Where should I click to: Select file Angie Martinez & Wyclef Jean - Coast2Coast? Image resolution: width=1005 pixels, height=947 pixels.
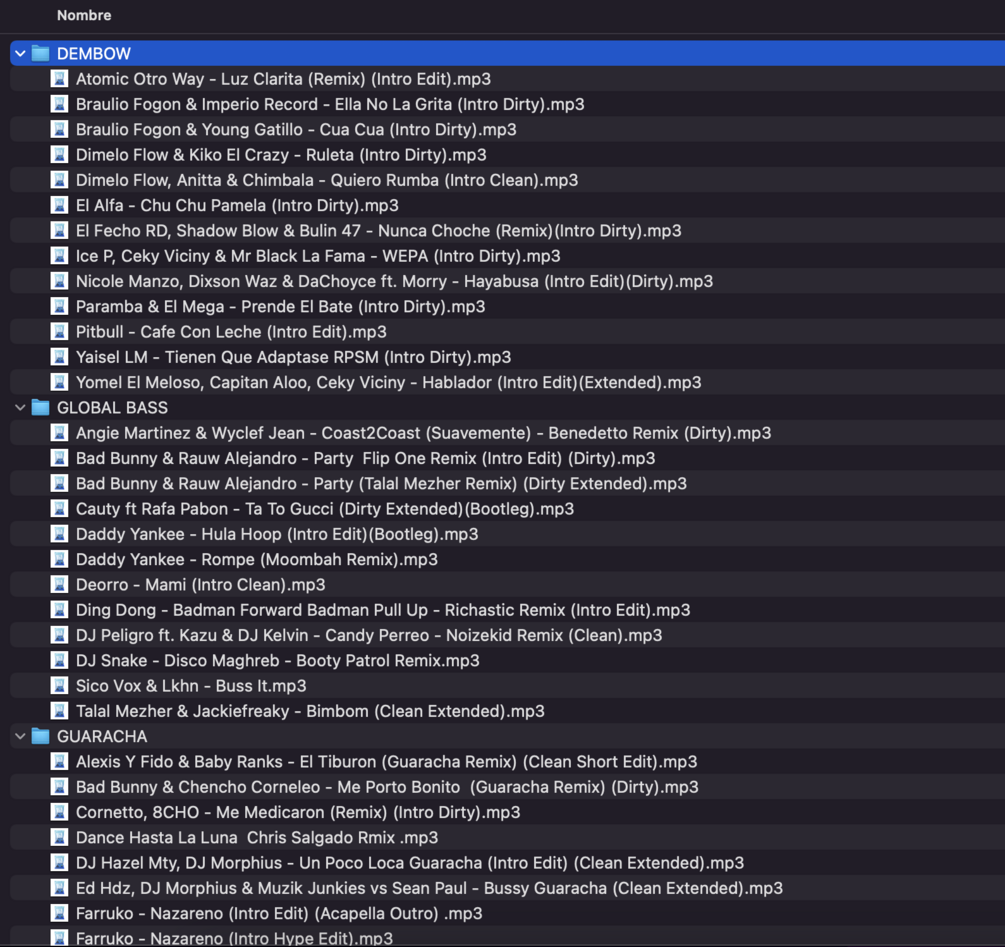point(423,433)
